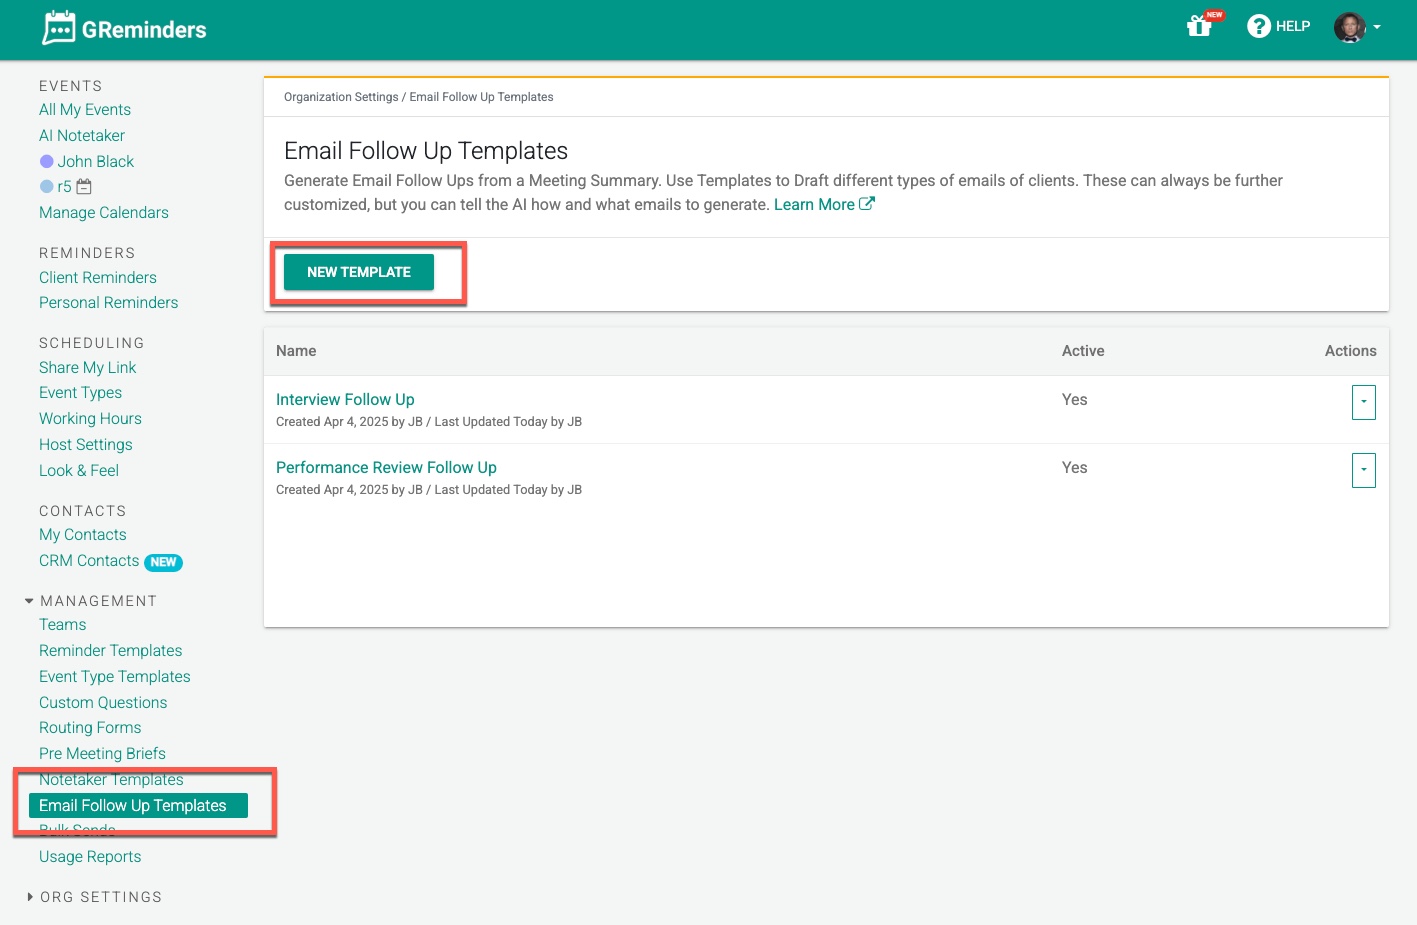The image size is (1417, 925).
Task: Open the profile menu caret arrow
Action: [1377, 28]
